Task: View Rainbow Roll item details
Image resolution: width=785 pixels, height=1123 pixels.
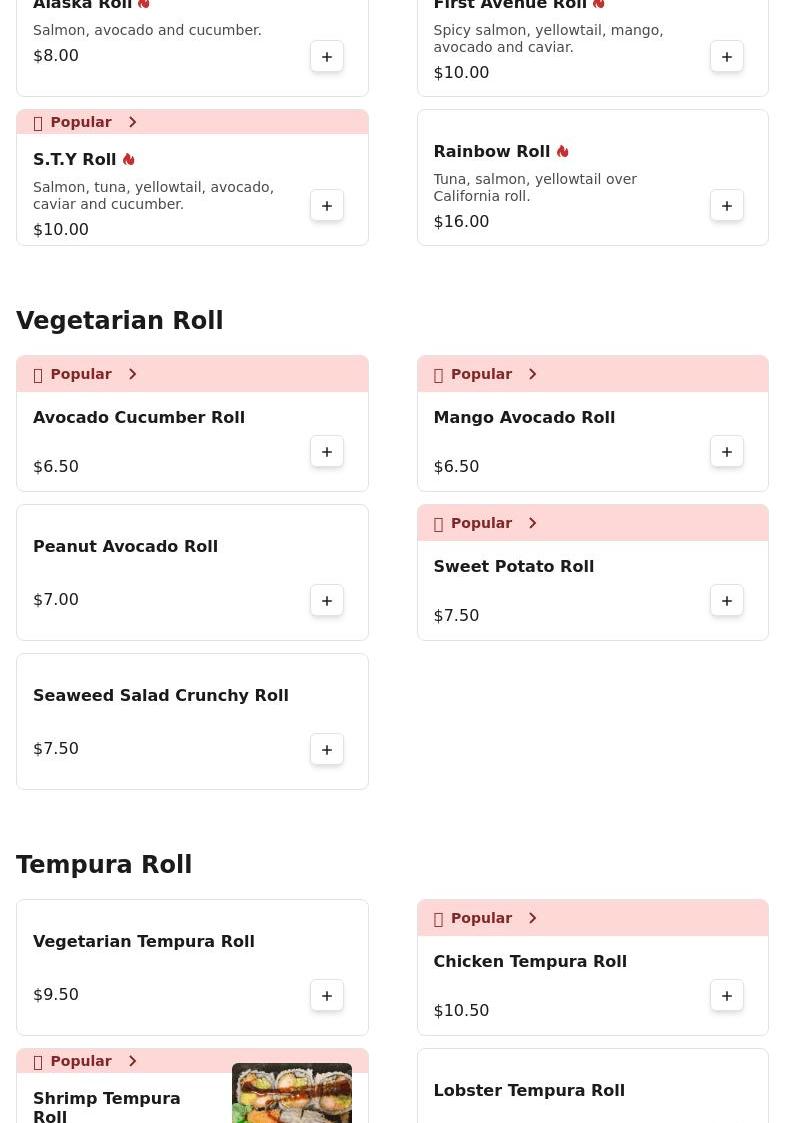Action: pyautogui.click(x=492, y=152)
